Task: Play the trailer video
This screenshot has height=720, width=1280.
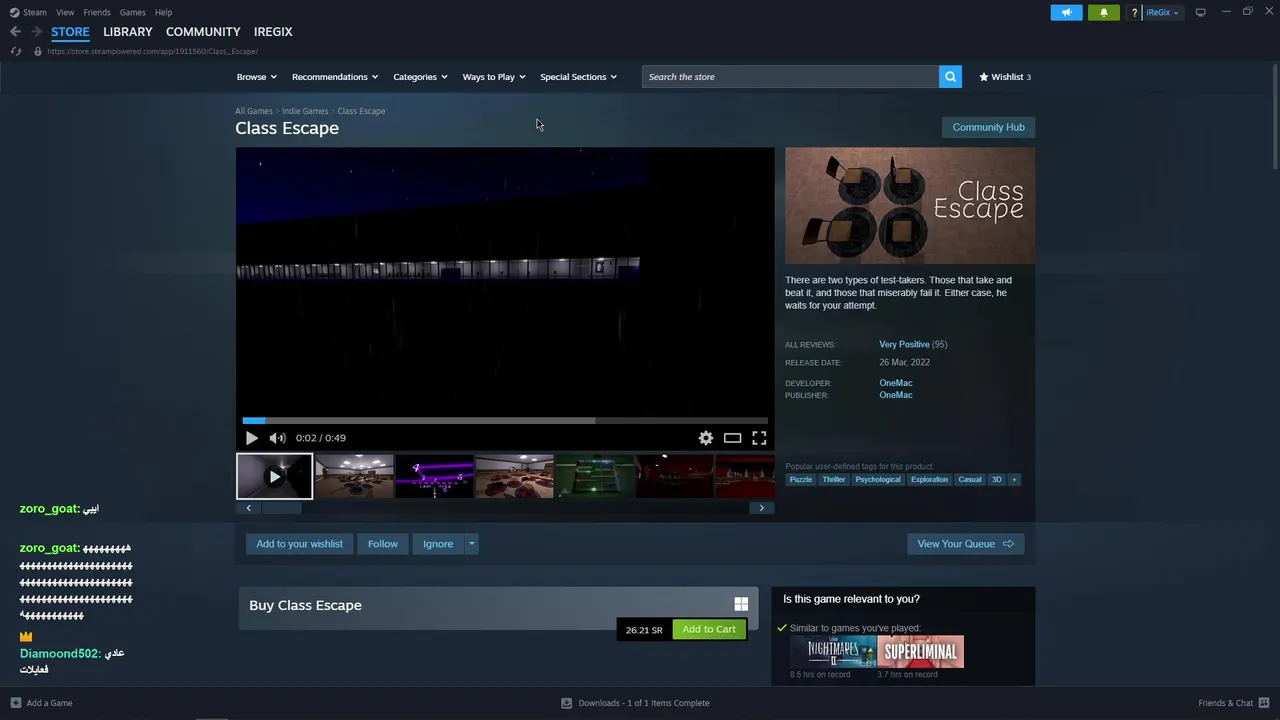Action: (x=251, y=438)
